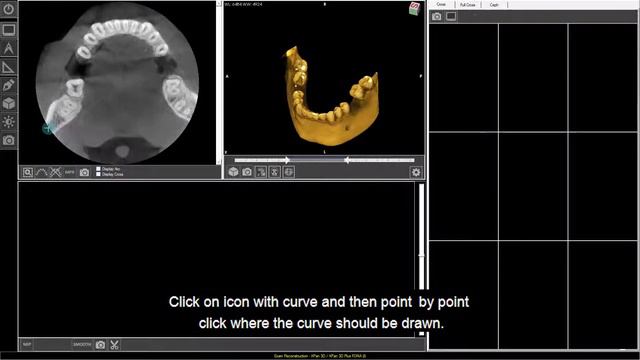The image size is (640, 360).
Task: Click the small text button next to delete curve
Action: point(70,172)
